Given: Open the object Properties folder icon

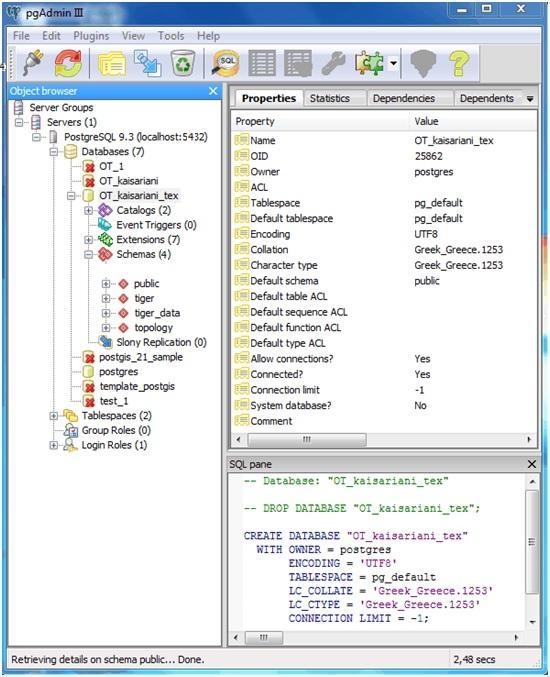Looking at the screenshot, I should (111, 64).
